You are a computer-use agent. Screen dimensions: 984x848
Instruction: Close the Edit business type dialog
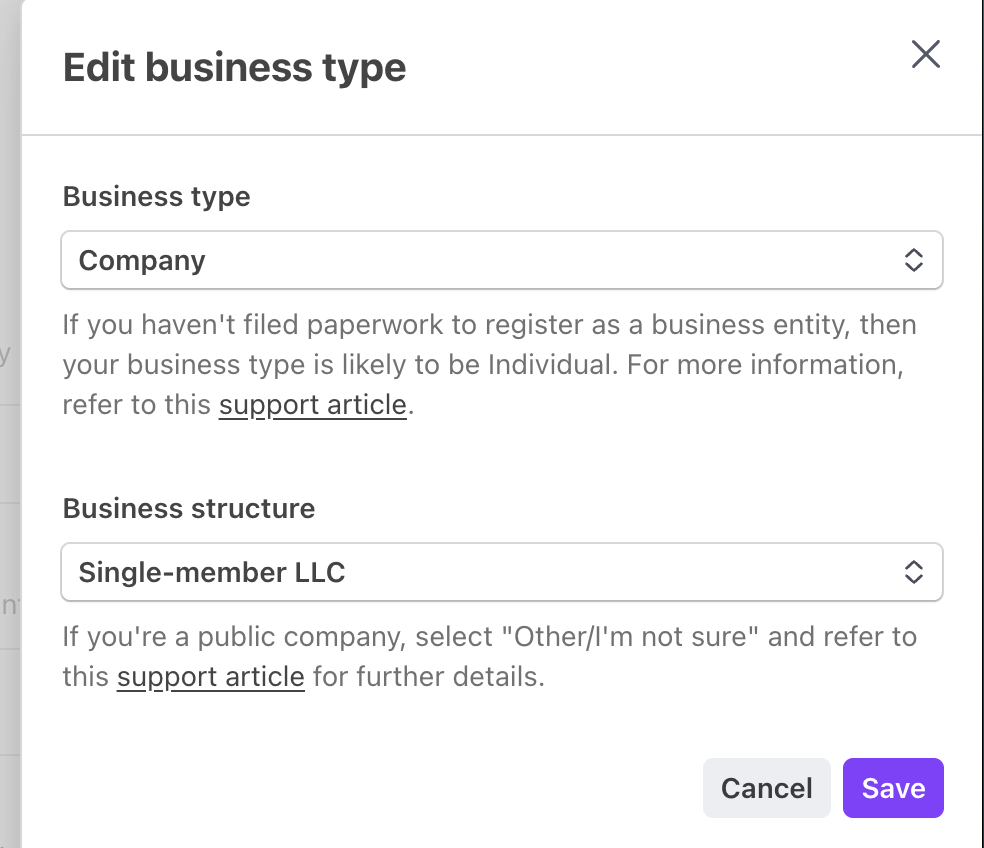tap(926, 54)
